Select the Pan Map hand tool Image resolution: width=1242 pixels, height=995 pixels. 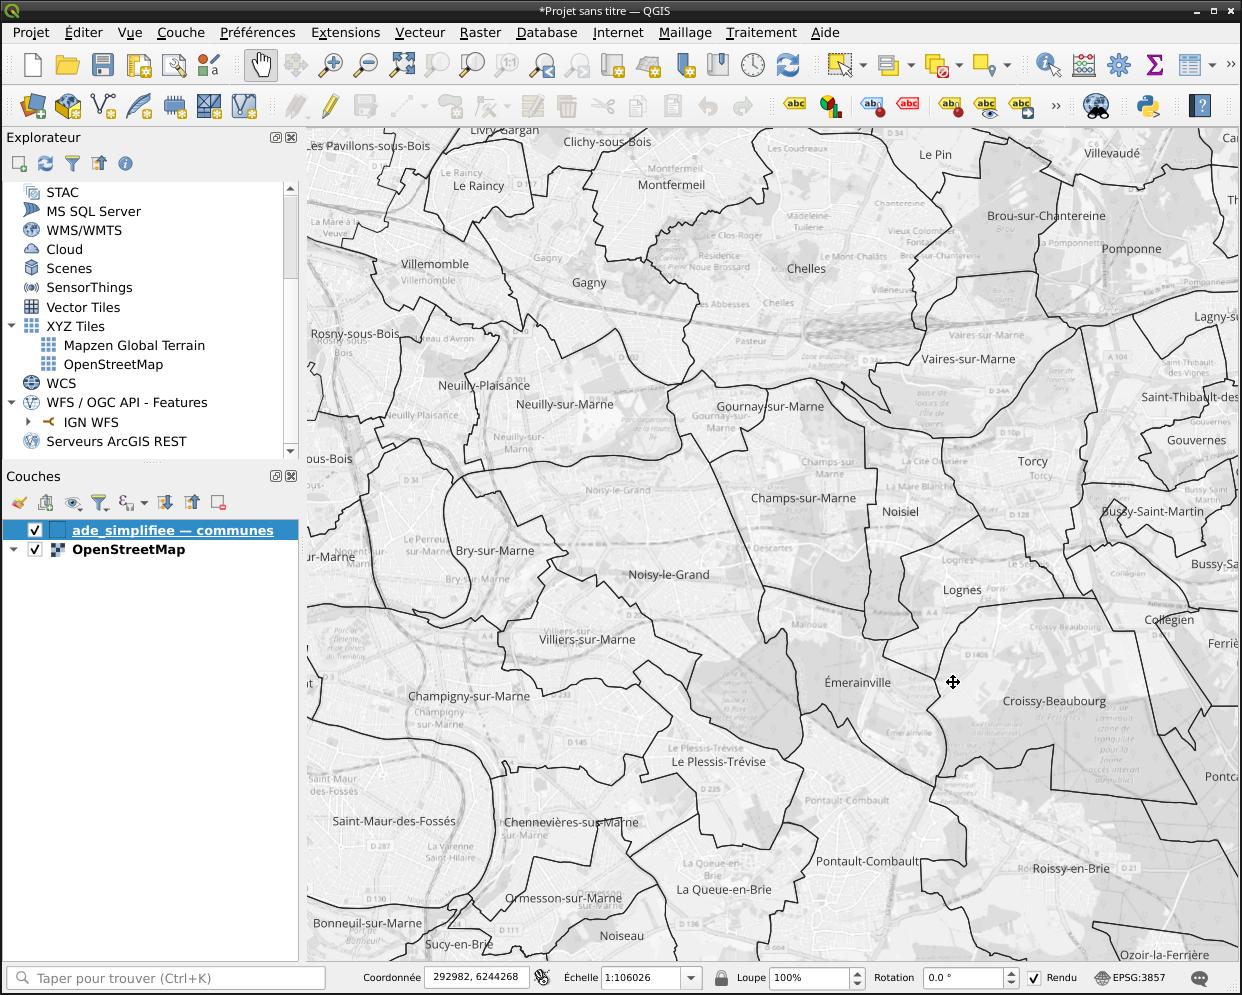coord(260,66)
